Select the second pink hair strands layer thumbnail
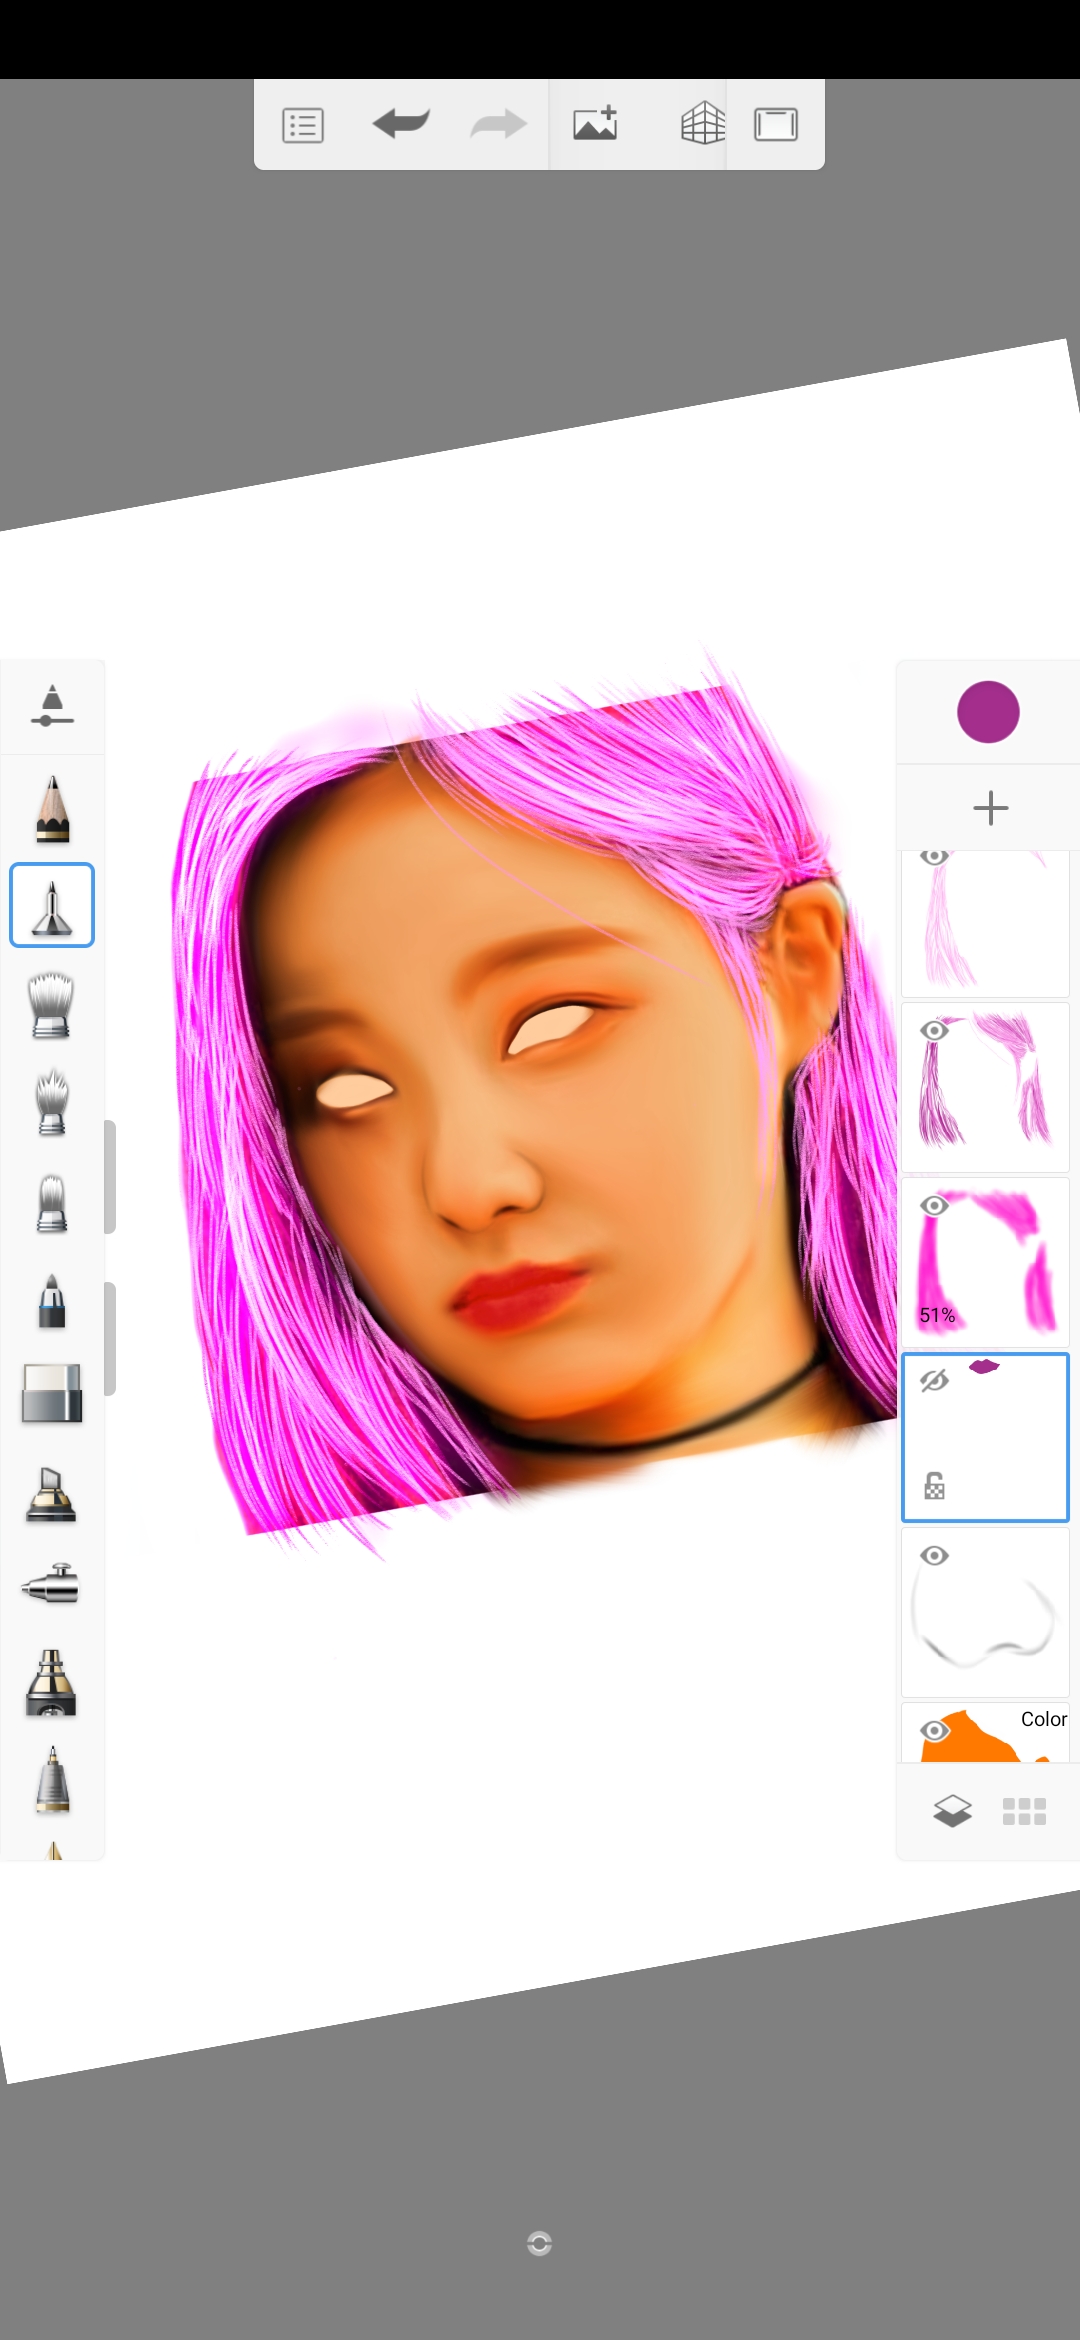The width and height of the screenshot is (1080, 2340). point(985,1087)
